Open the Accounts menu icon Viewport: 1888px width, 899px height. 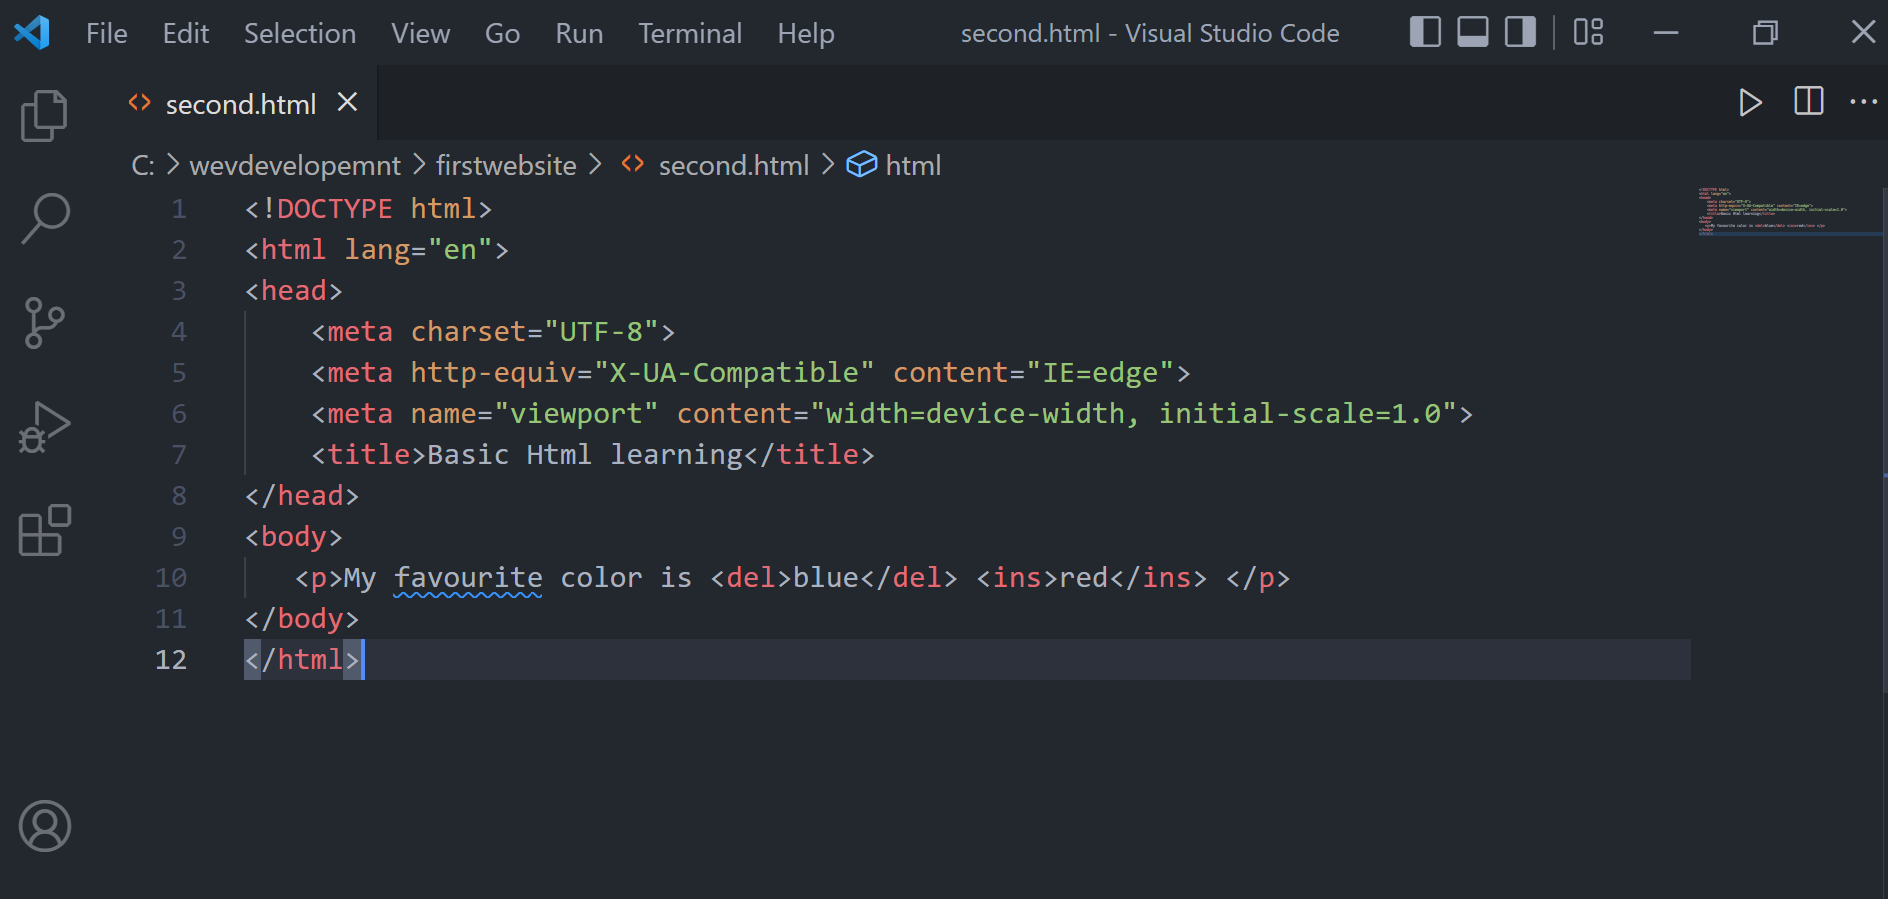tap(44, 826)
